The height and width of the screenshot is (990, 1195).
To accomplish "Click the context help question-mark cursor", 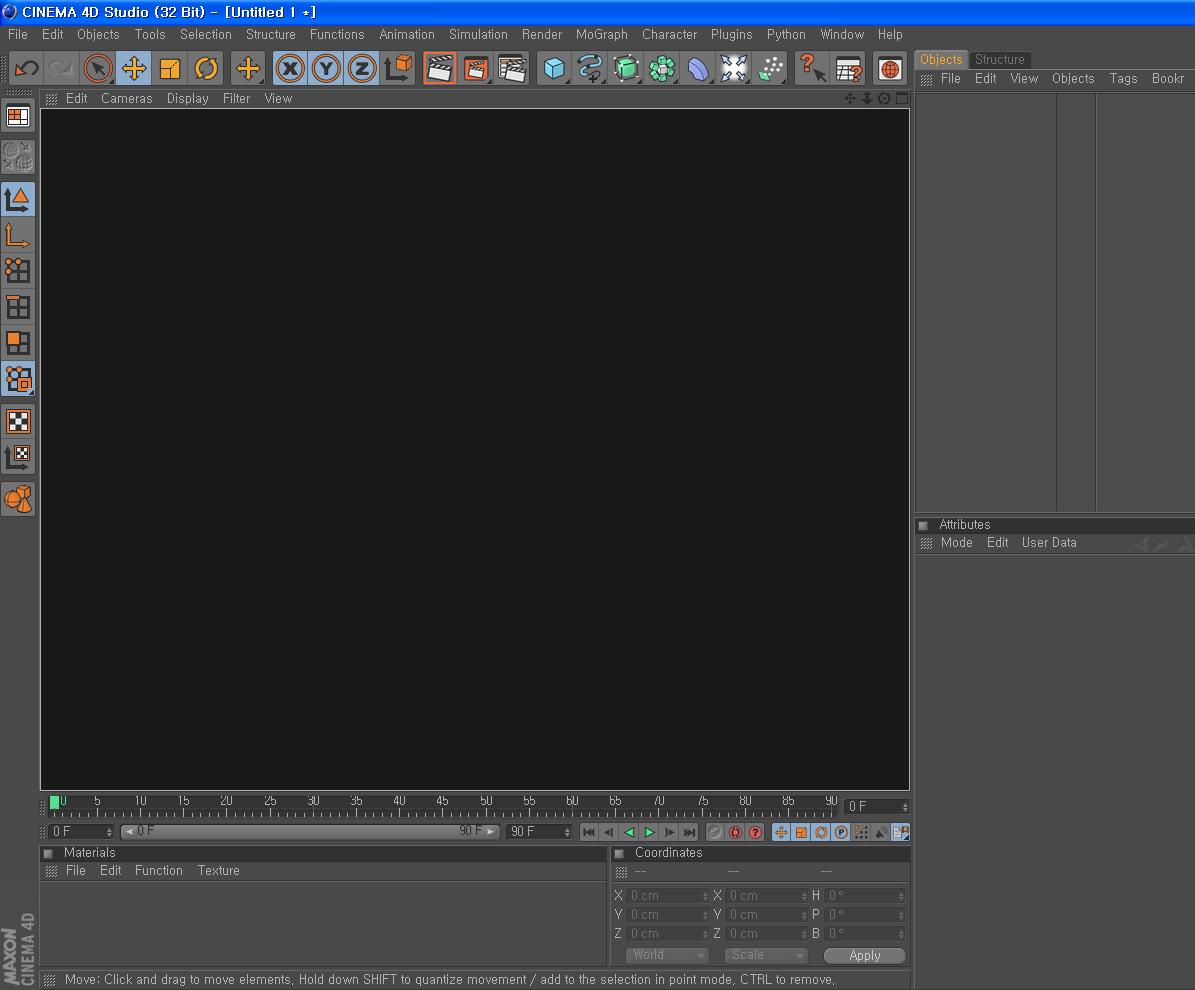I will [812, 69].
